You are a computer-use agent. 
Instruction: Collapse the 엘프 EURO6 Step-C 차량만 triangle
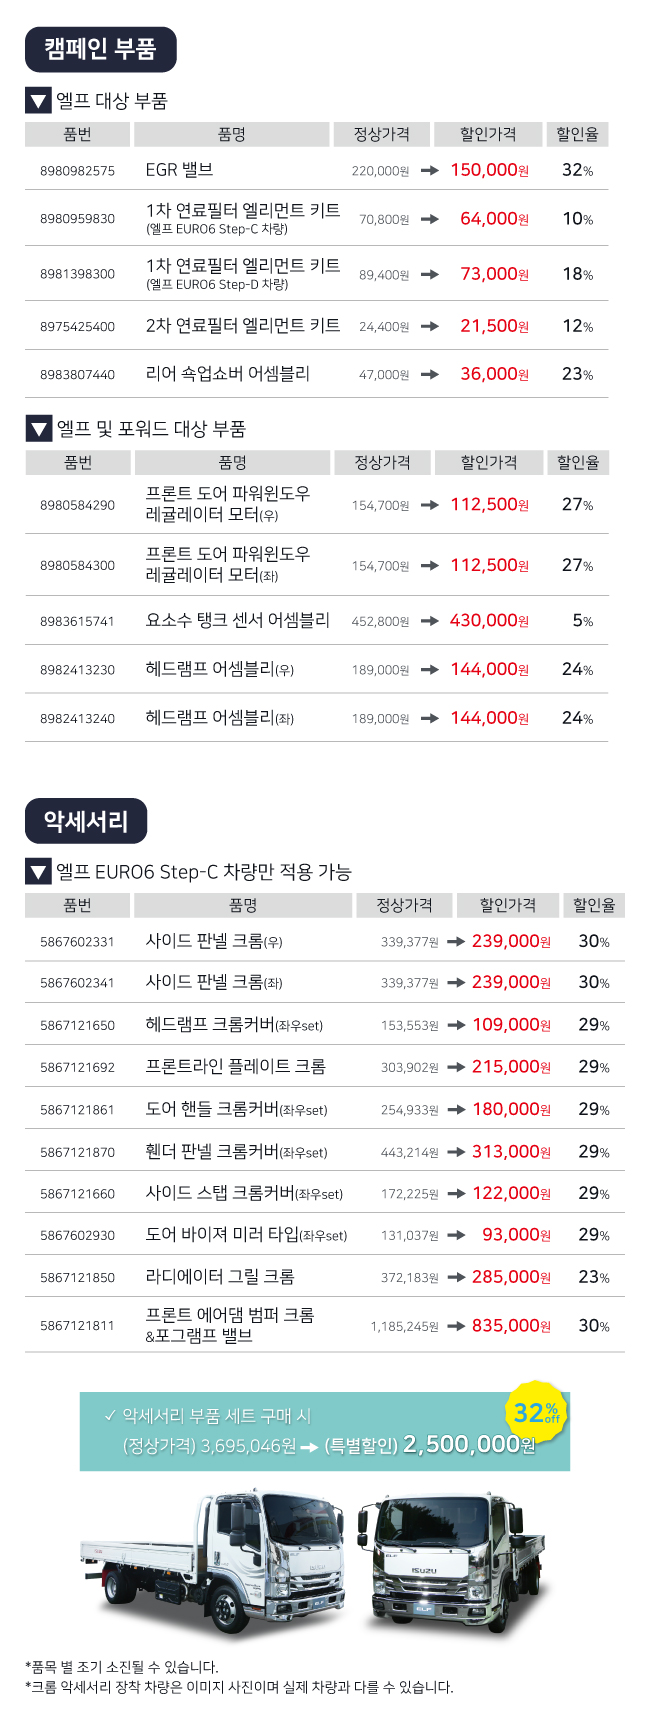click(38, 872)
